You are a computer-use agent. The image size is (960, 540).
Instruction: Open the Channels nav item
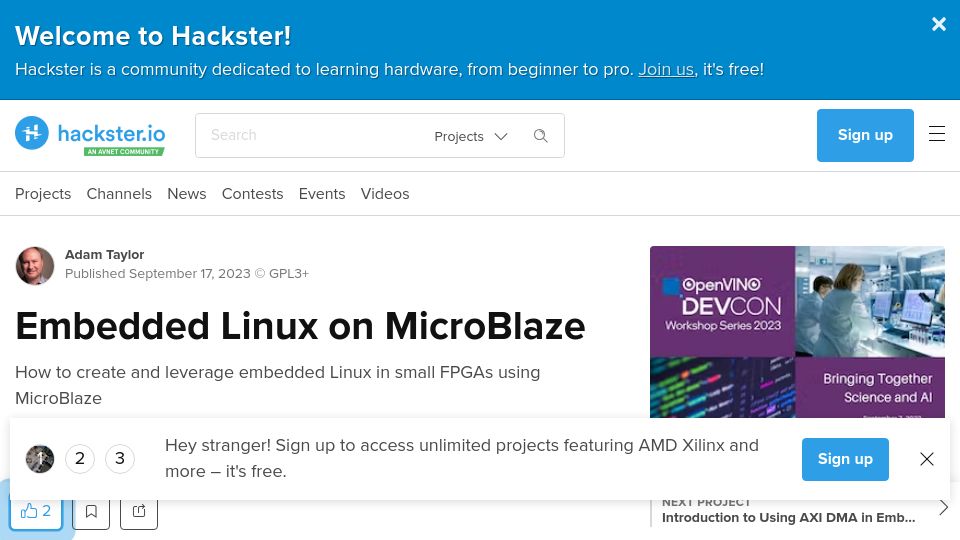point(119,193)
